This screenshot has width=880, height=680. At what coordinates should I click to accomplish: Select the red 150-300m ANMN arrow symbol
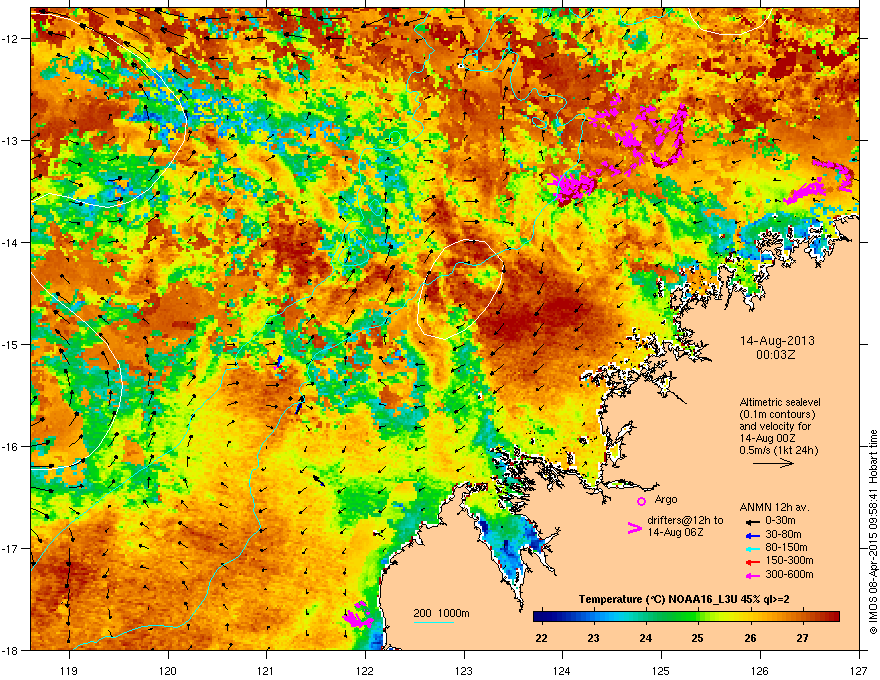pyautogui.click(x=752, y=562)
